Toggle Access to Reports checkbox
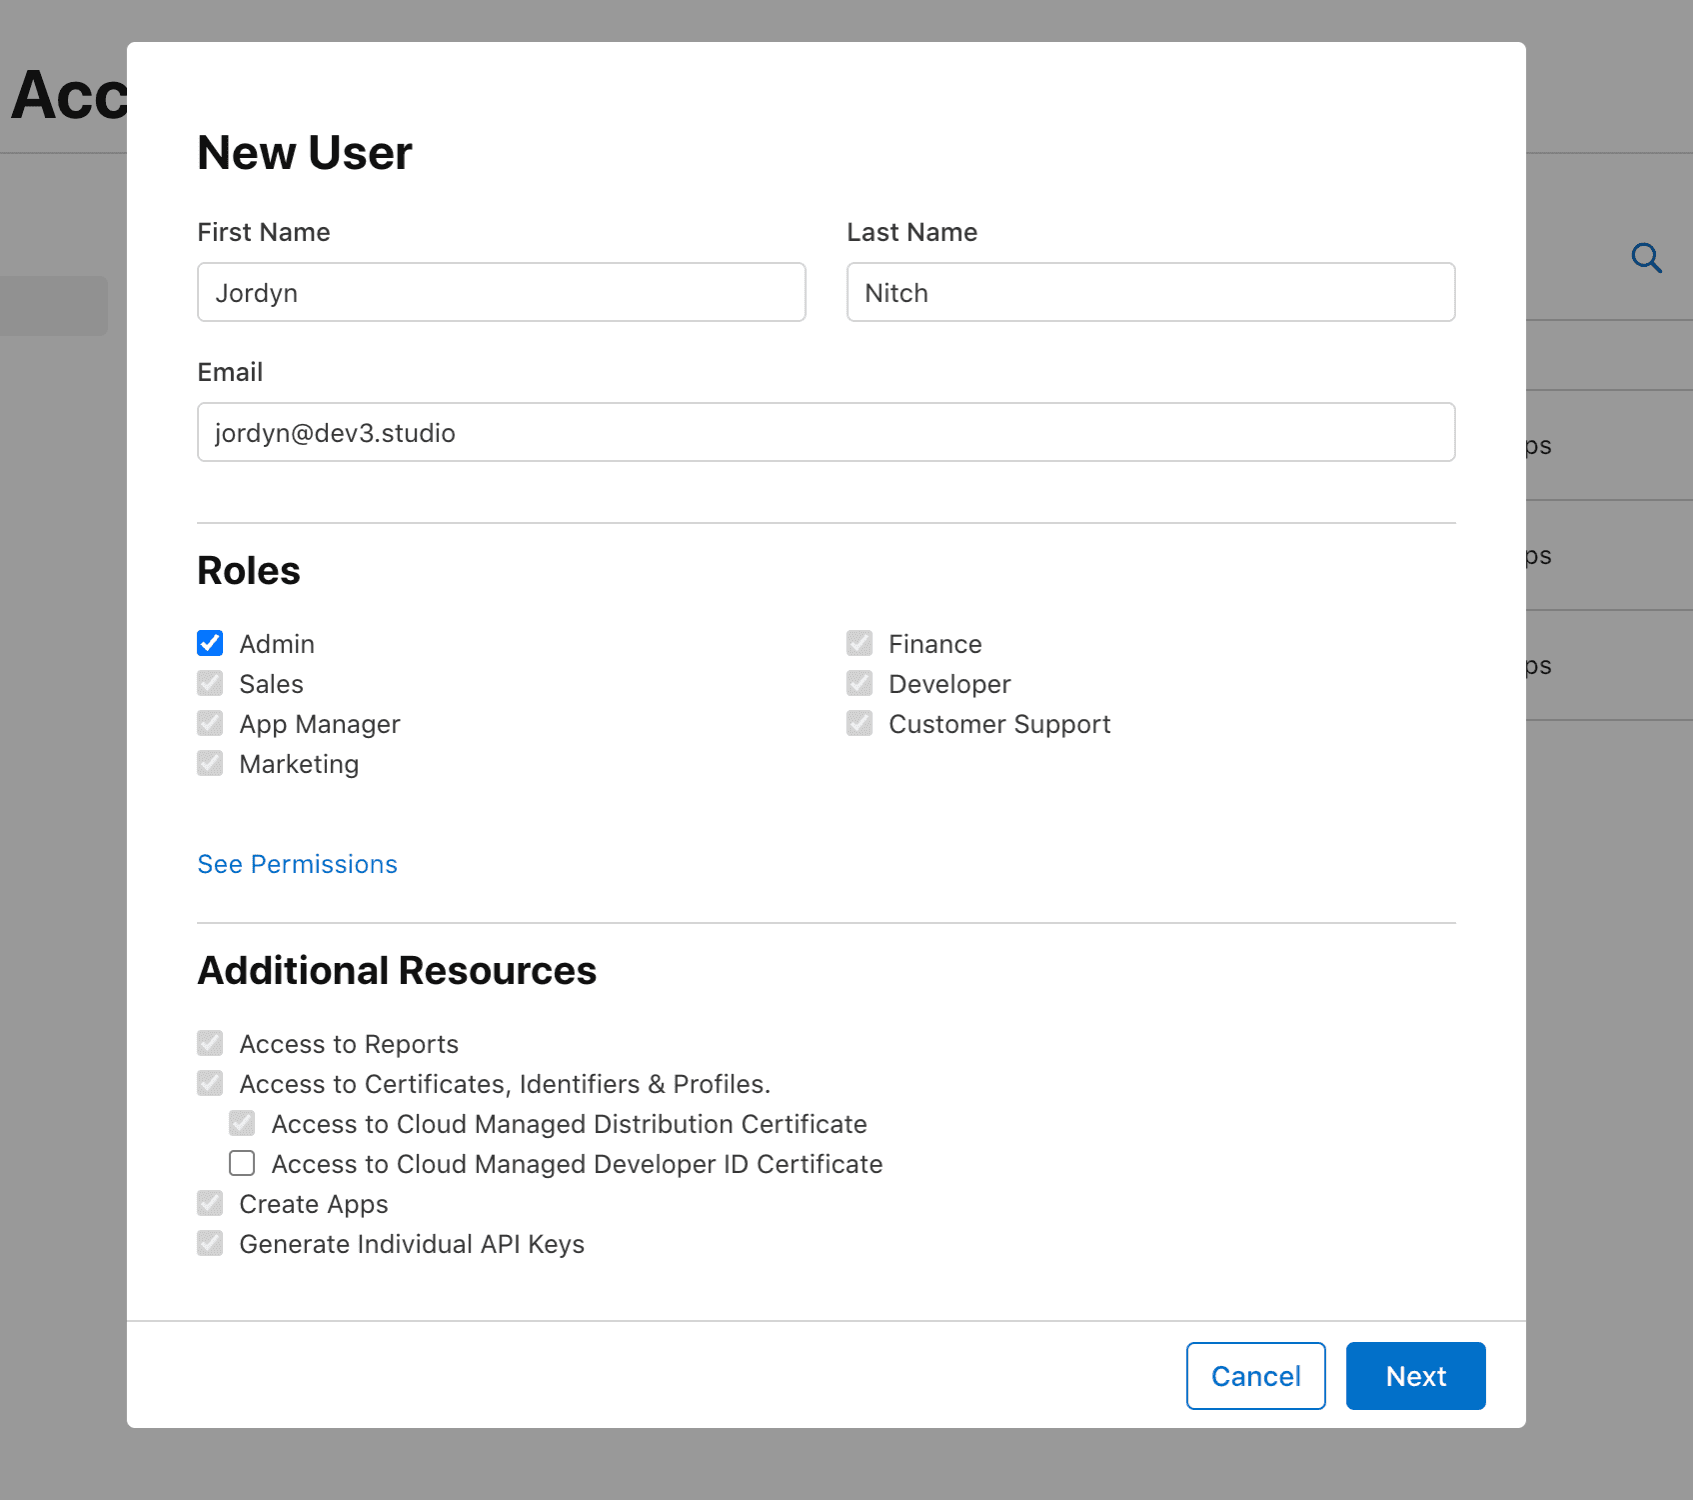Screen dimensions: 1693x1500 [210, 1043]
